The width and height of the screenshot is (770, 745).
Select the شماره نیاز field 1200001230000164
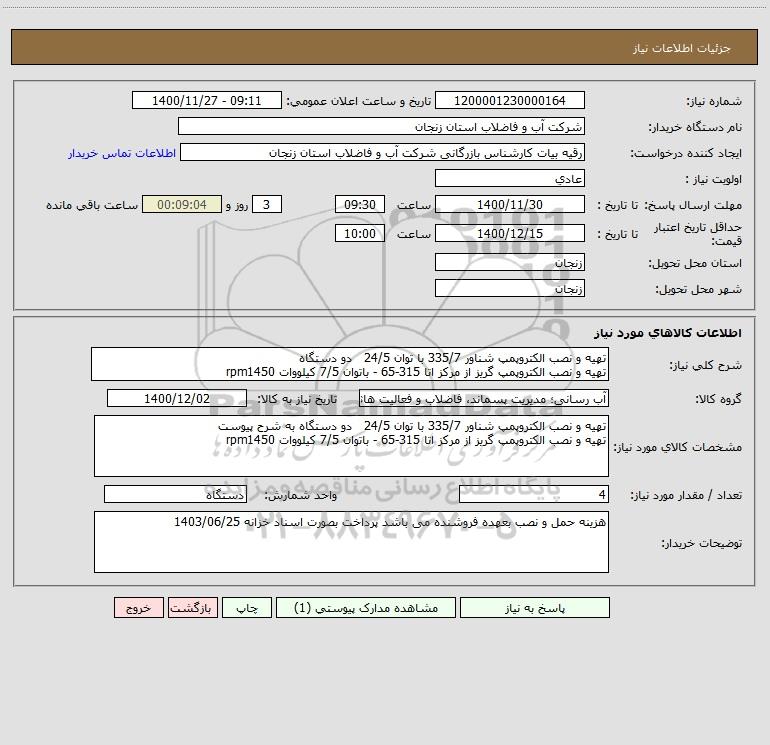[x=510, y=100]
